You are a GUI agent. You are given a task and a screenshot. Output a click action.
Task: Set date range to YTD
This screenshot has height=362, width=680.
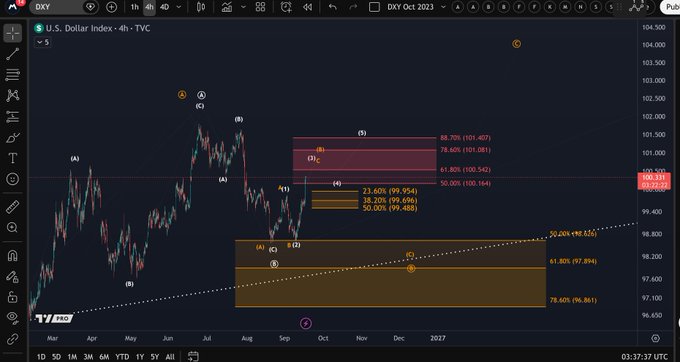coord(122,357)
